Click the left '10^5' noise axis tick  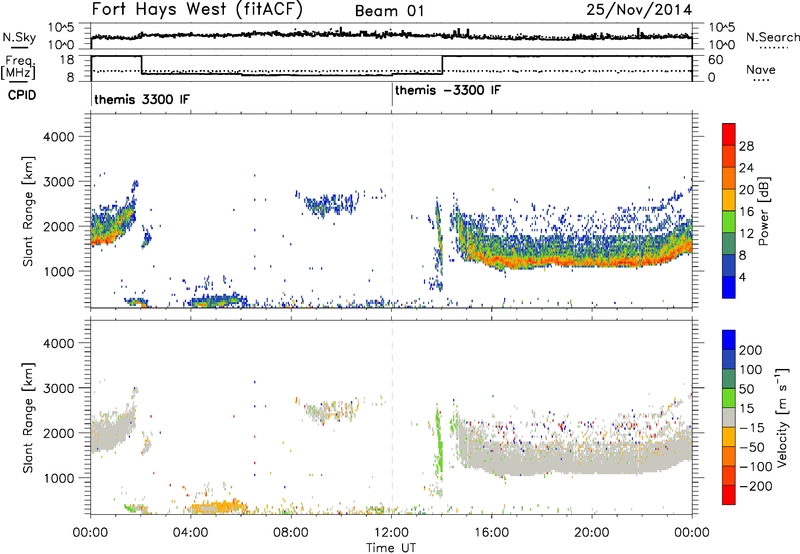(61, 28)
